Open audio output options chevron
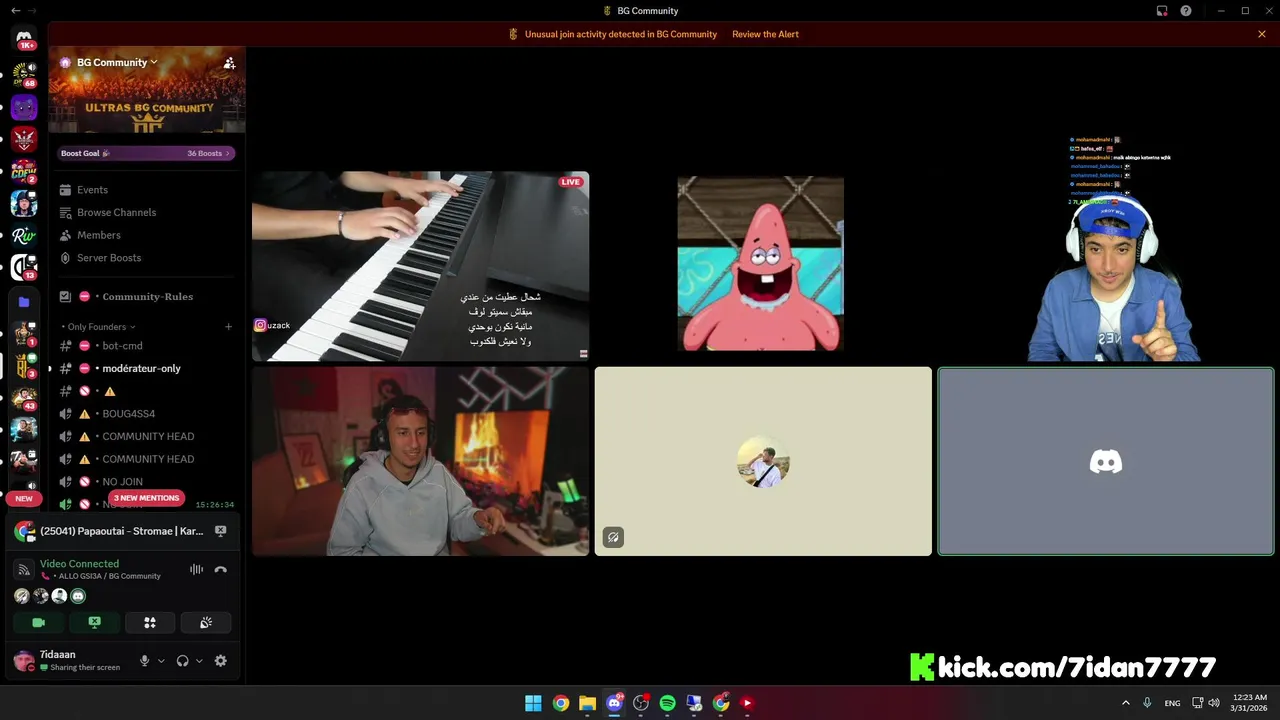The image size is (1280, 720). point(199,661)
